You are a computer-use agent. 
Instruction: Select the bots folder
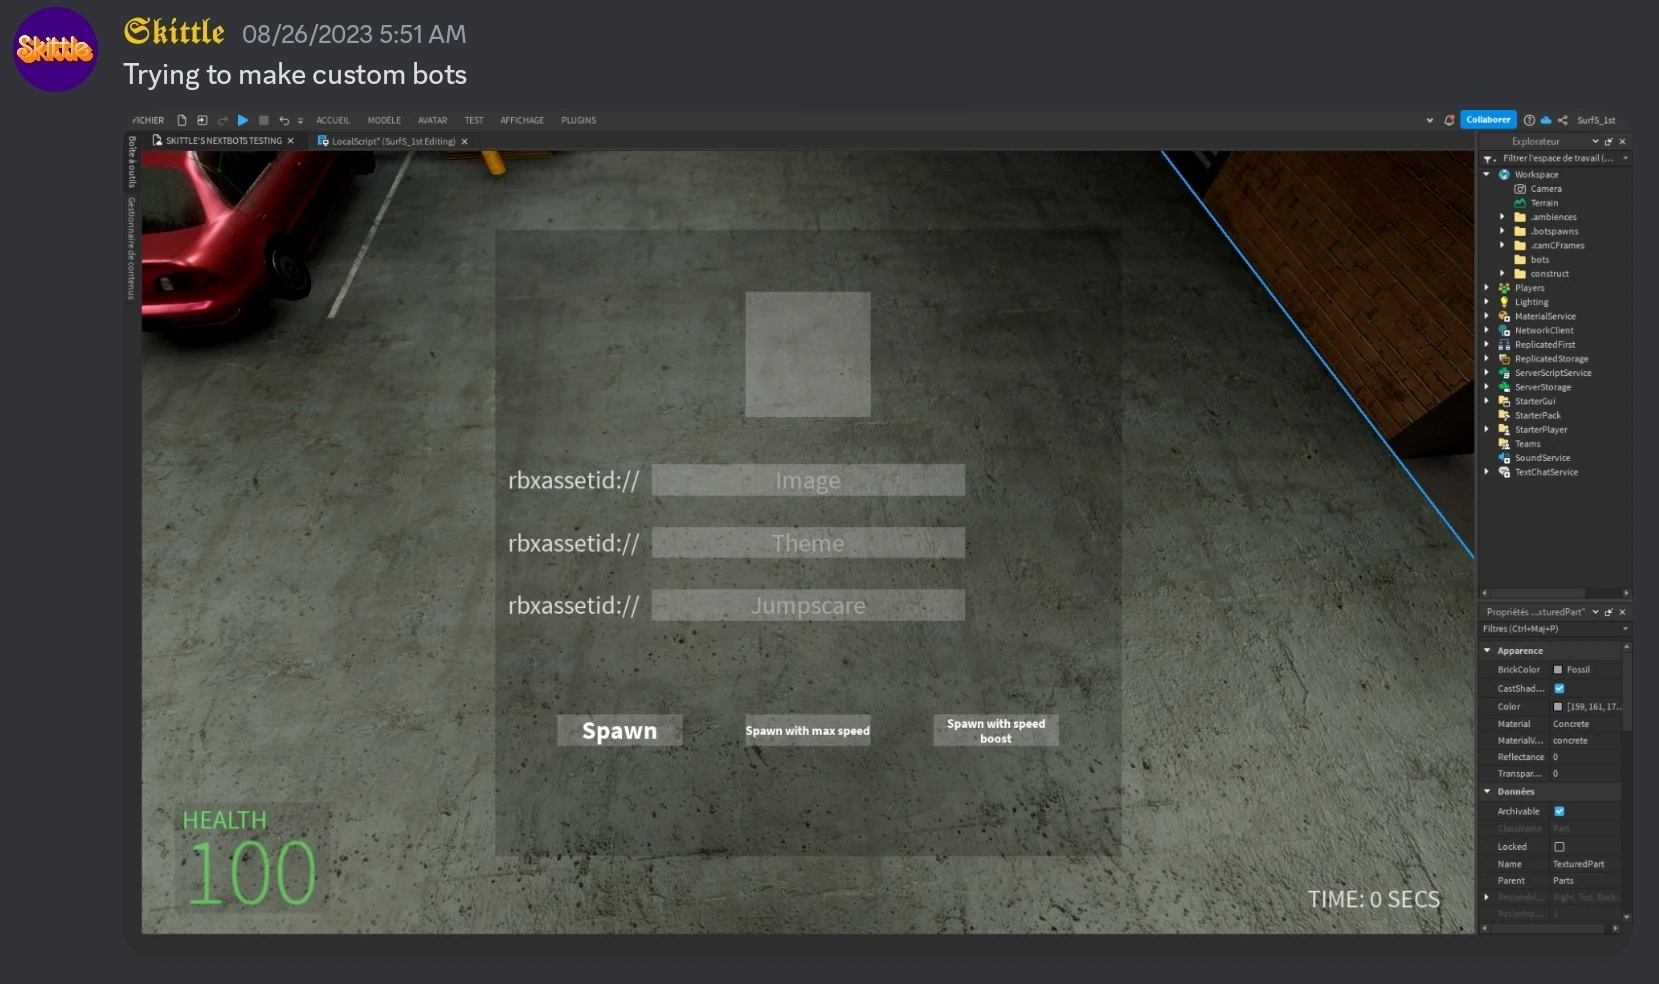coord(1531,260)
